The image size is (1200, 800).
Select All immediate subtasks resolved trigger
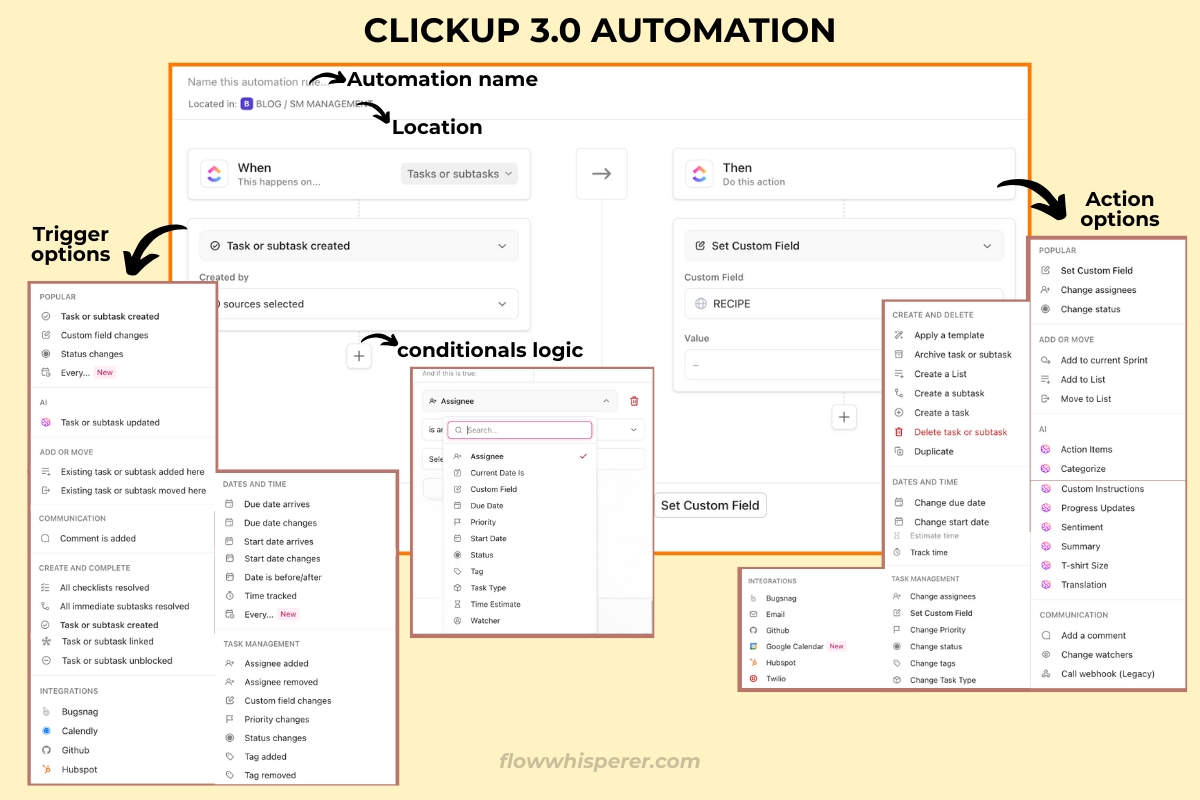pos(125,606)
